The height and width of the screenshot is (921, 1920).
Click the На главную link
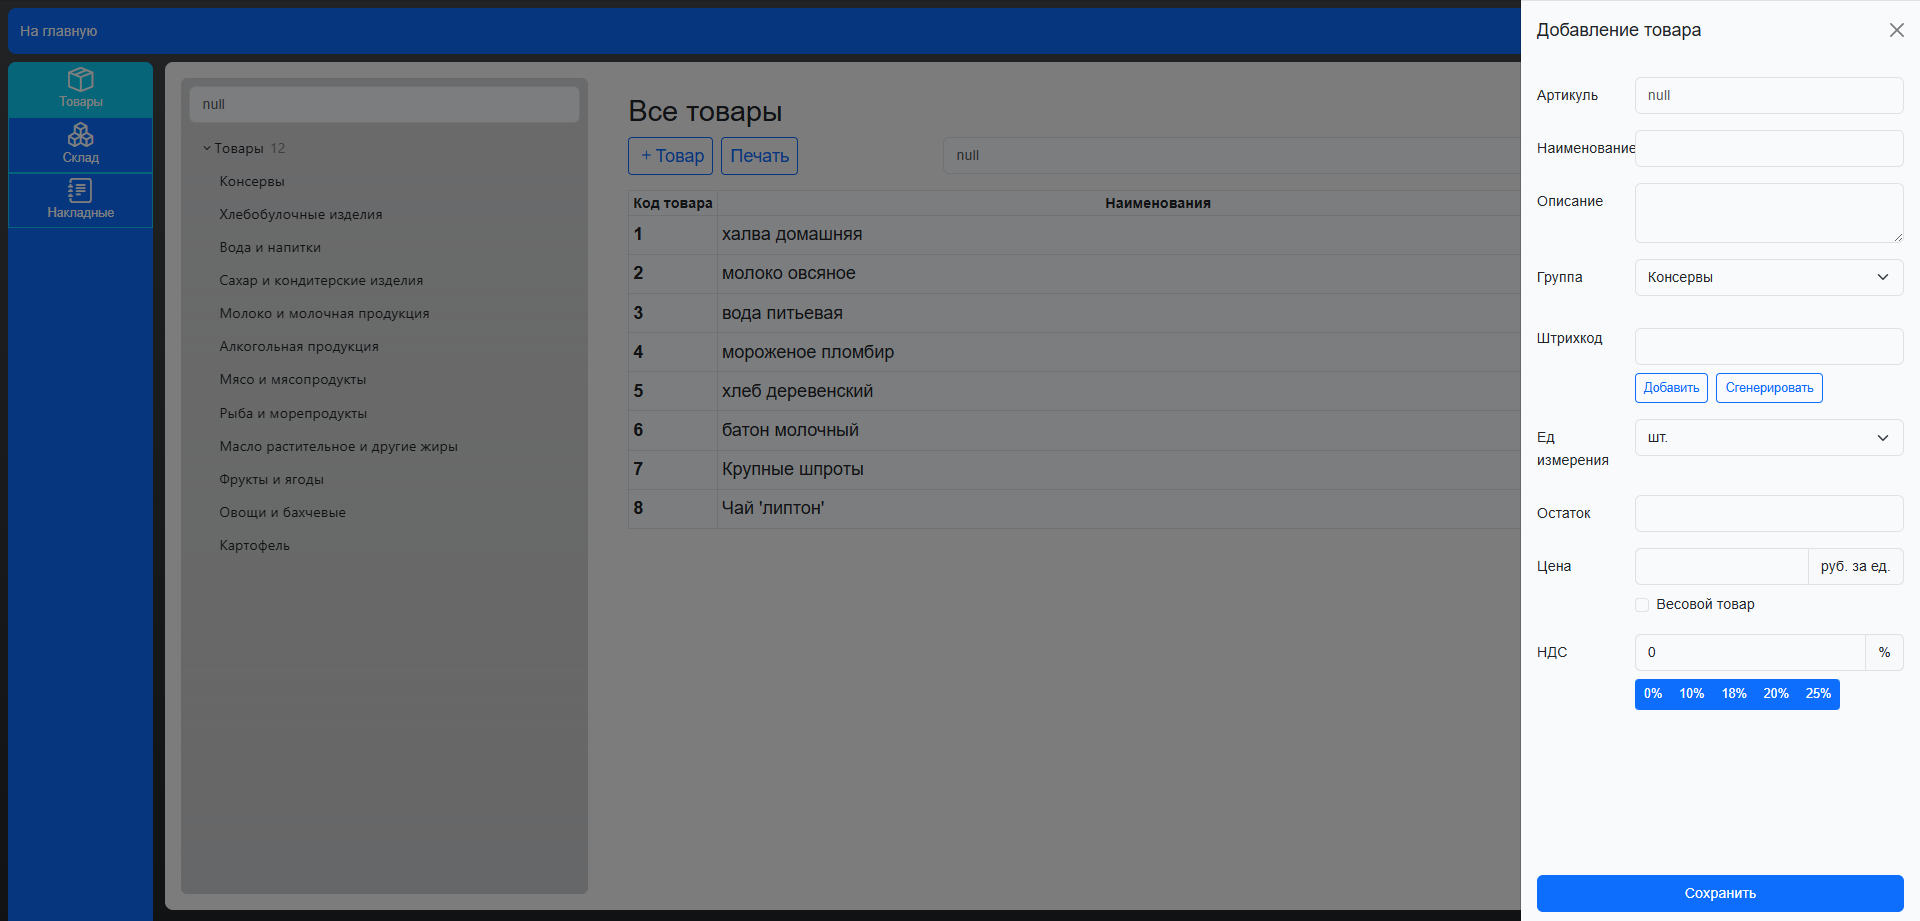tap(59, 31)
